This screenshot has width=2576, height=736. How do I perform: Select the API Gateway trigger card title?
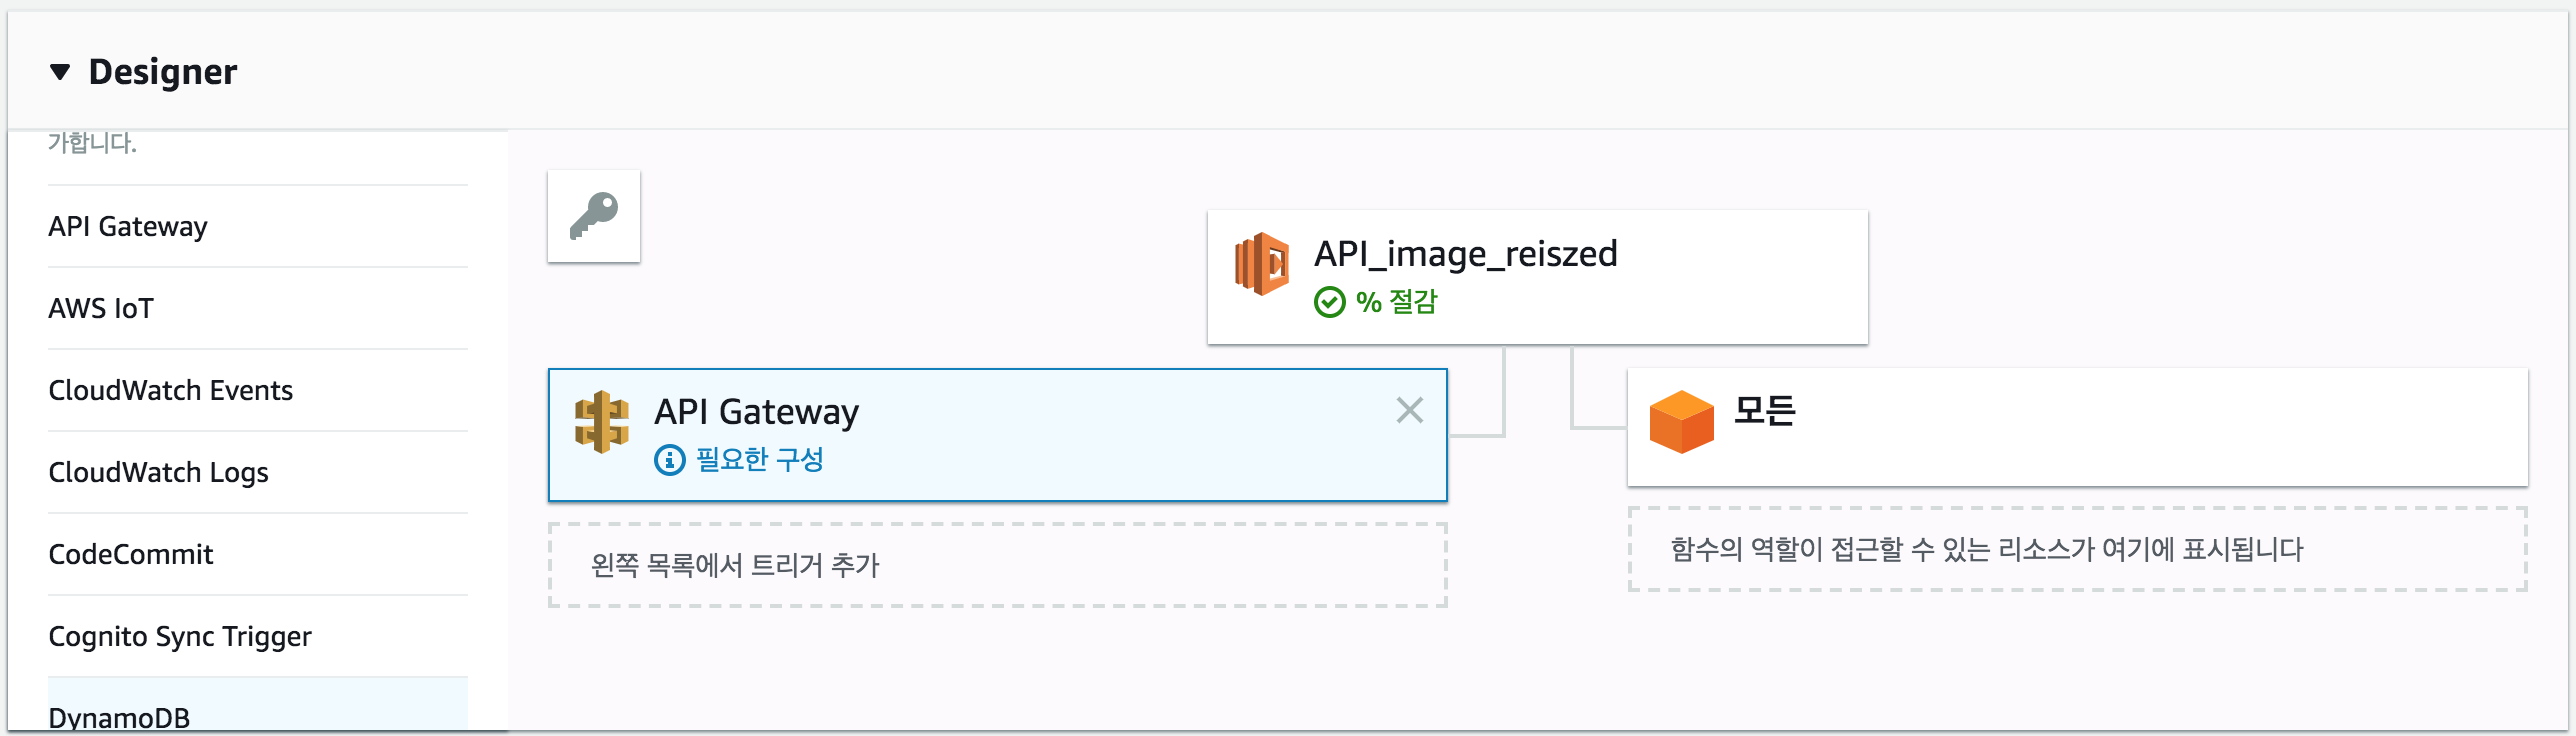click(757, 412)
